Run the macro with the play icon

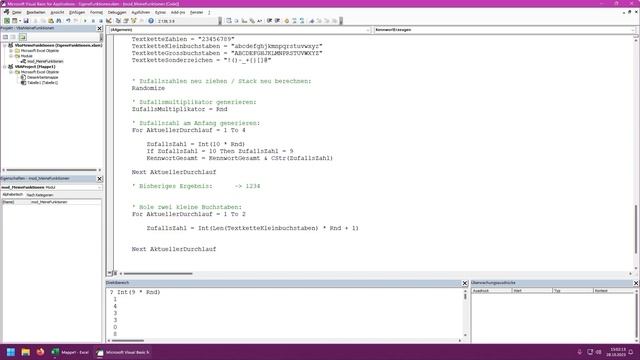[x=85, y=21]
